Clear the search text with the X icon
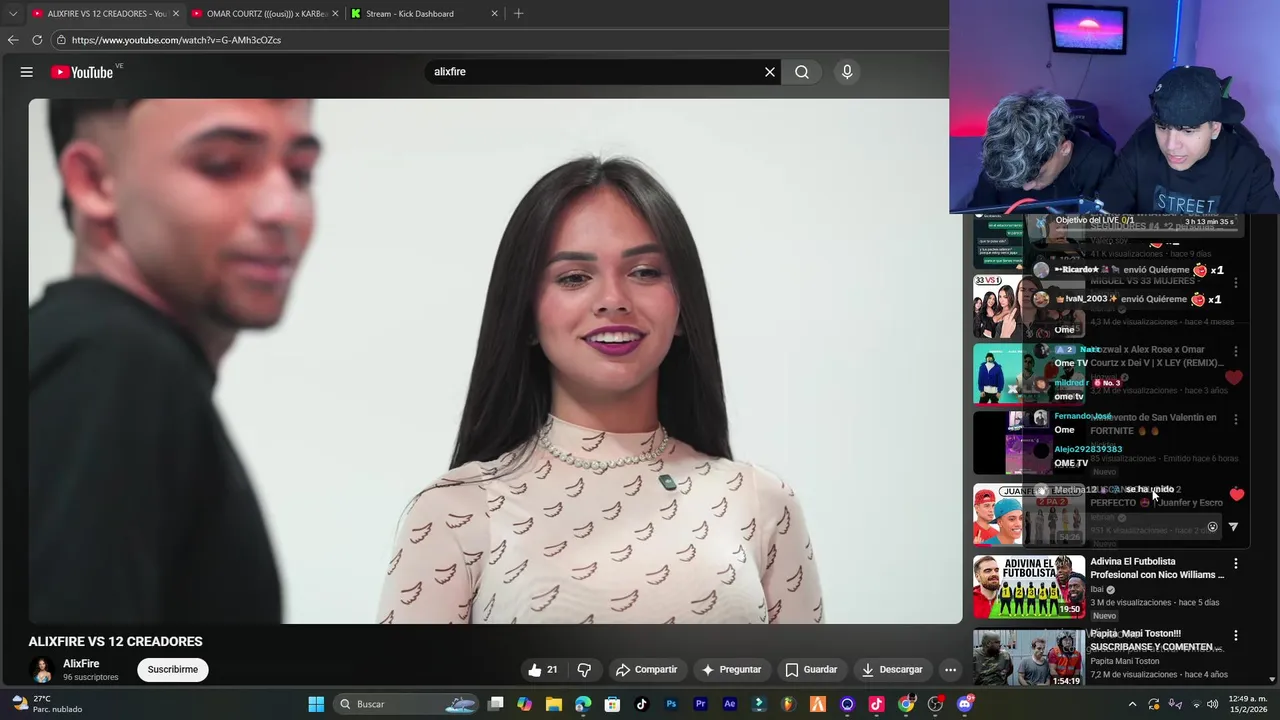 770,72
